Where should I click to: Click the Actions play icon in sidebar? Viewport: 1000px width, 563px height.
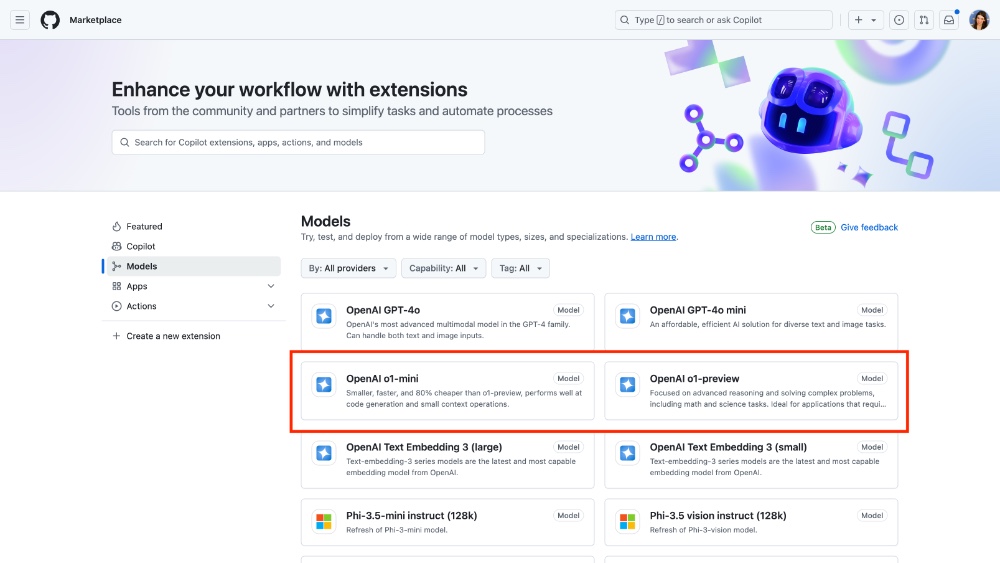pos(116,306)
